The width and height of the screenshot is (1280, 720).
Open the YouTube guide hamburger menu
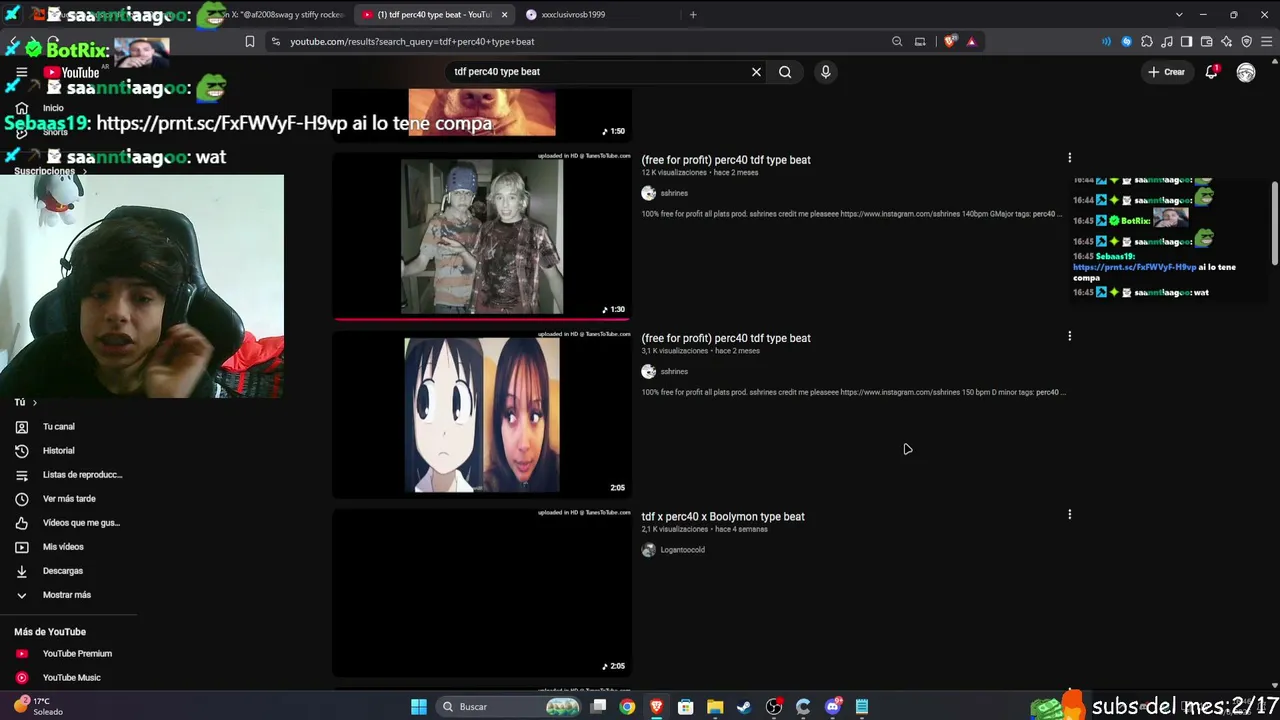[21, 72]
